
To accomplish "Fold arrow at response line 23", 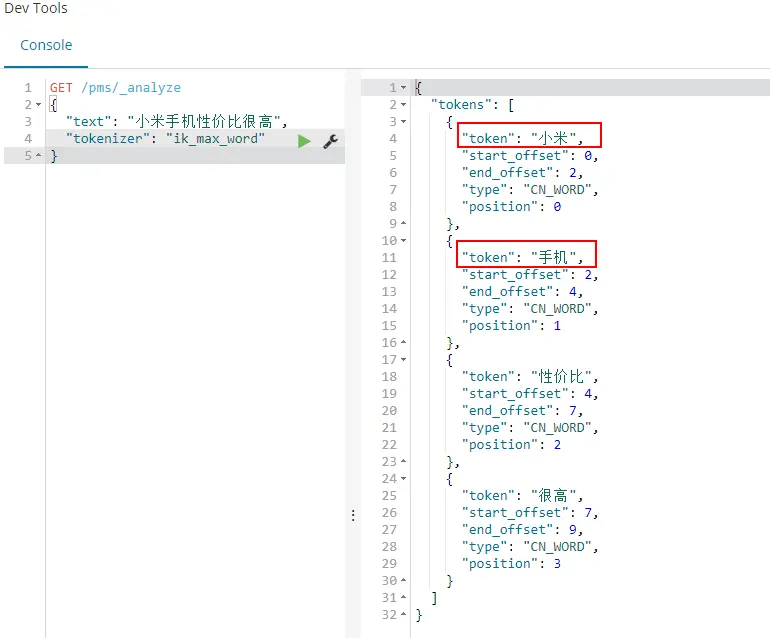I will click(404, 461).
